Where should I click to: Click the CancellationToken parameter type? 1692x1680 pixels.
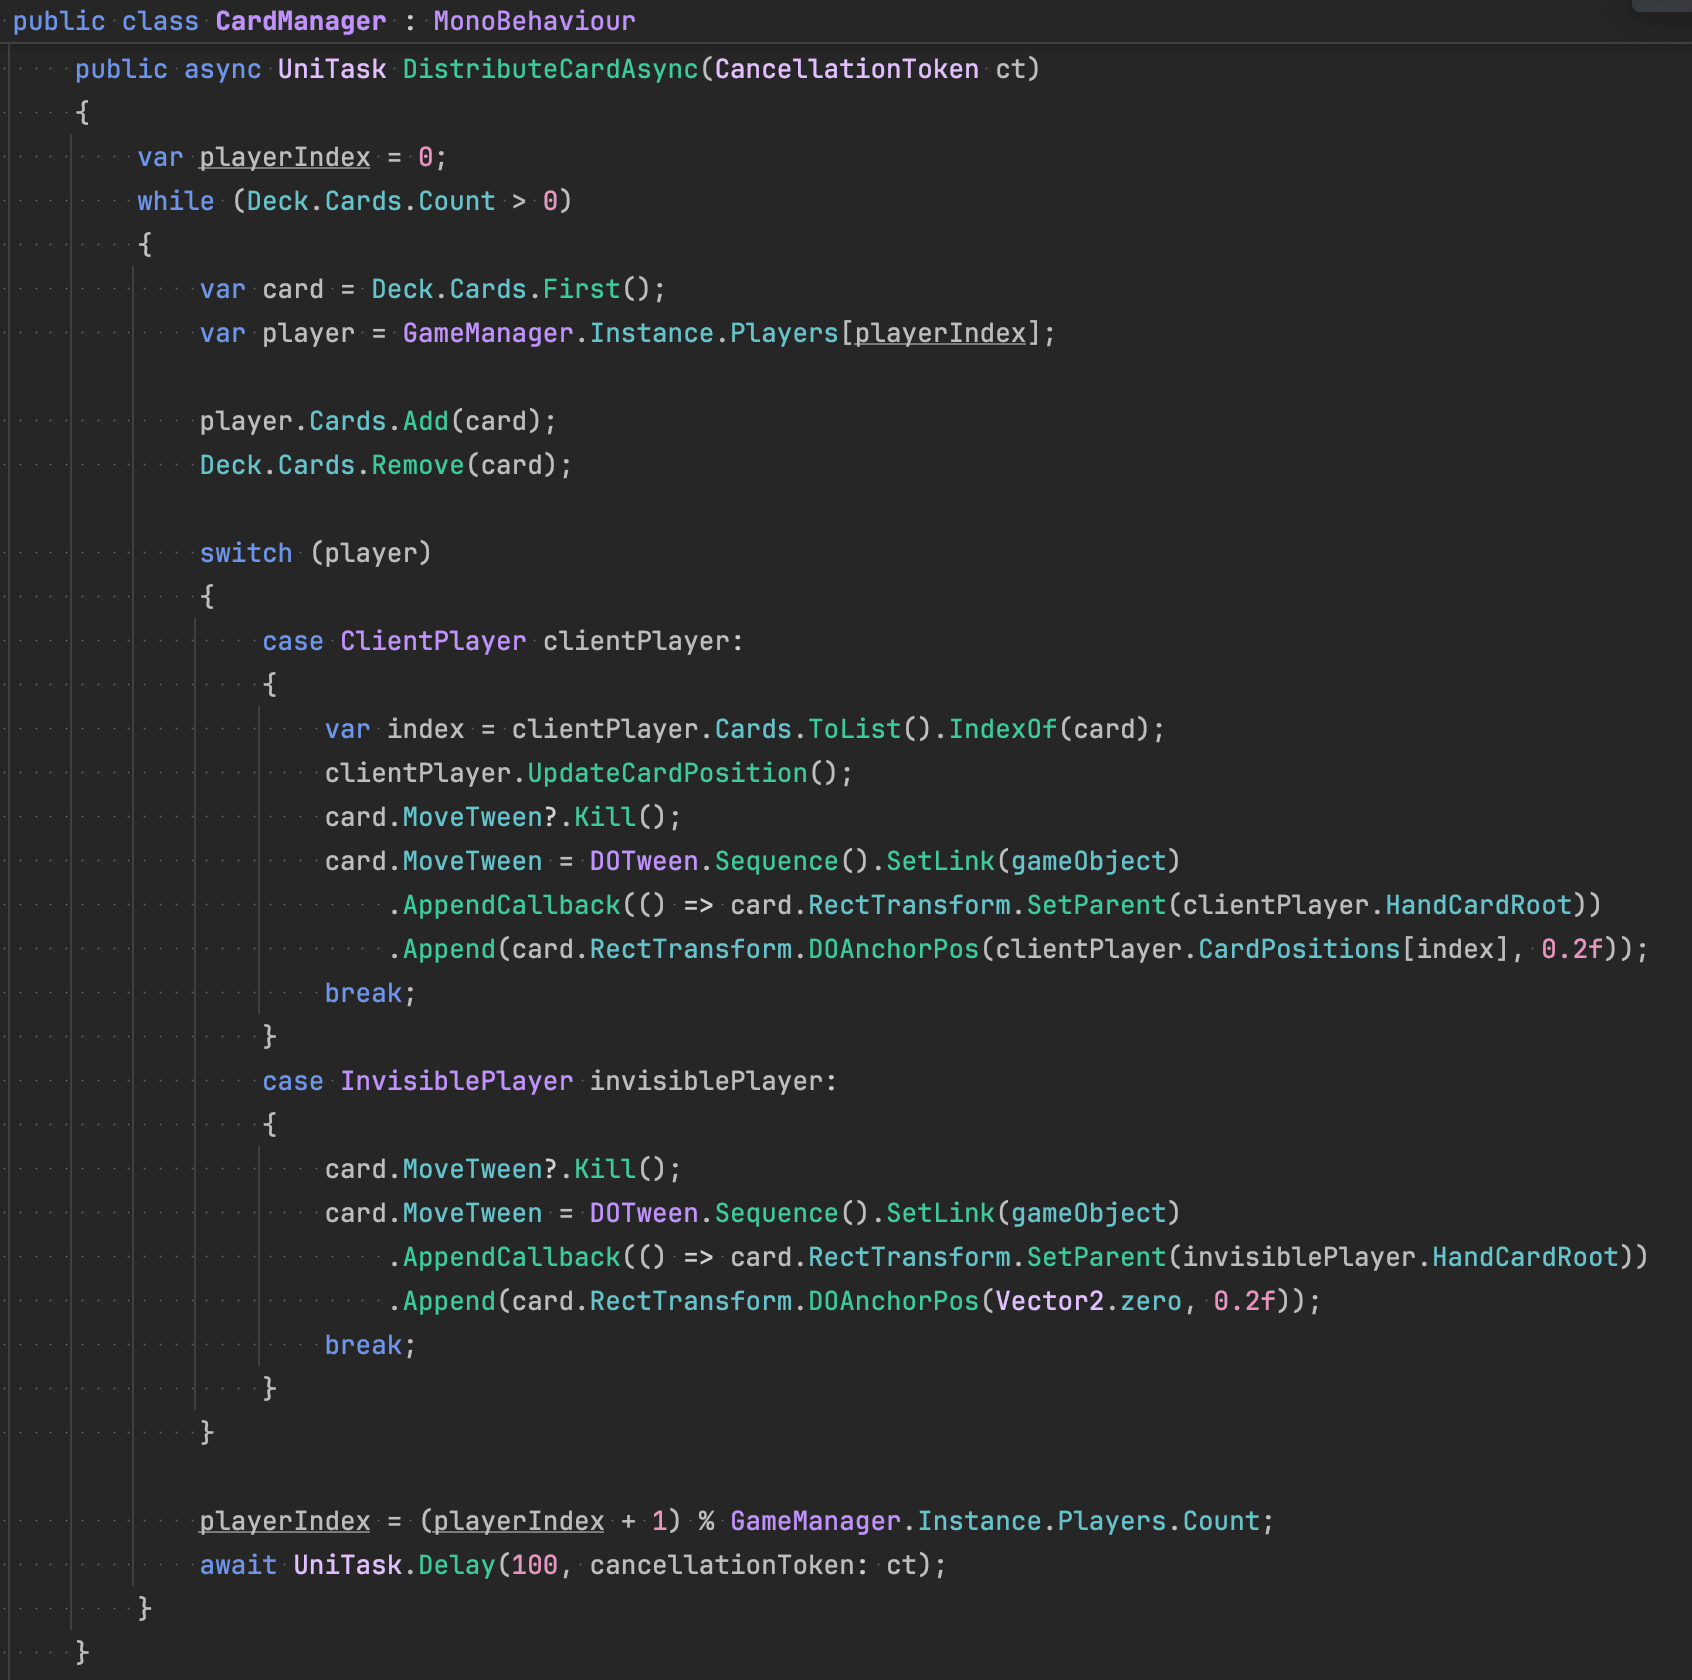846,69
